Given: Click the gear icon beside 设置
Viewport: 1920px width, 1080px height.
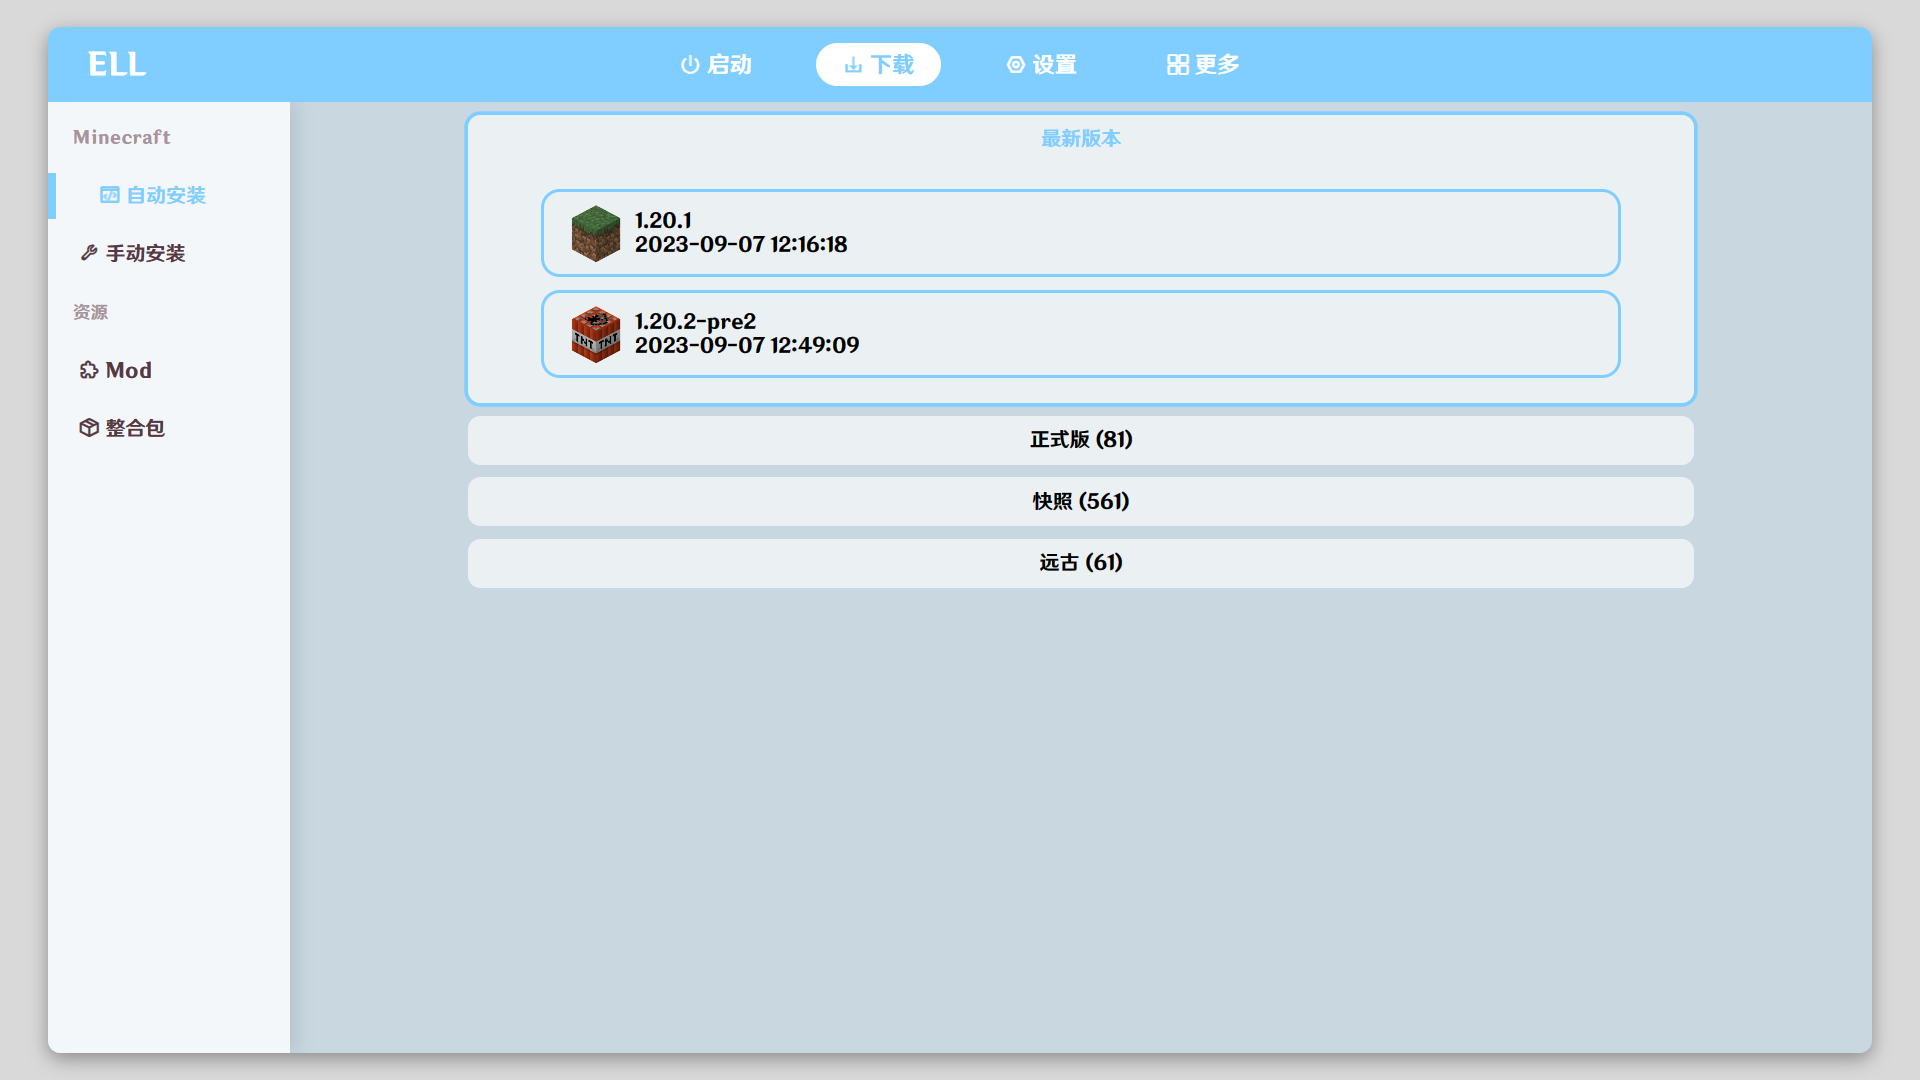Looking at the screenshot, I should coord(1016,65).
